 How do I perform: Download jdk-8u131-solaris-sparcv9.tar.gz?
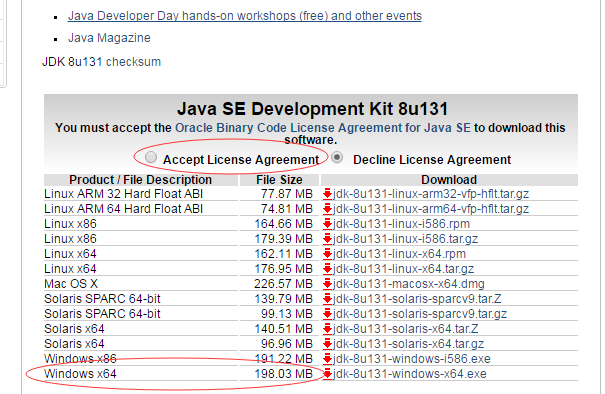[x=420, y=314]
